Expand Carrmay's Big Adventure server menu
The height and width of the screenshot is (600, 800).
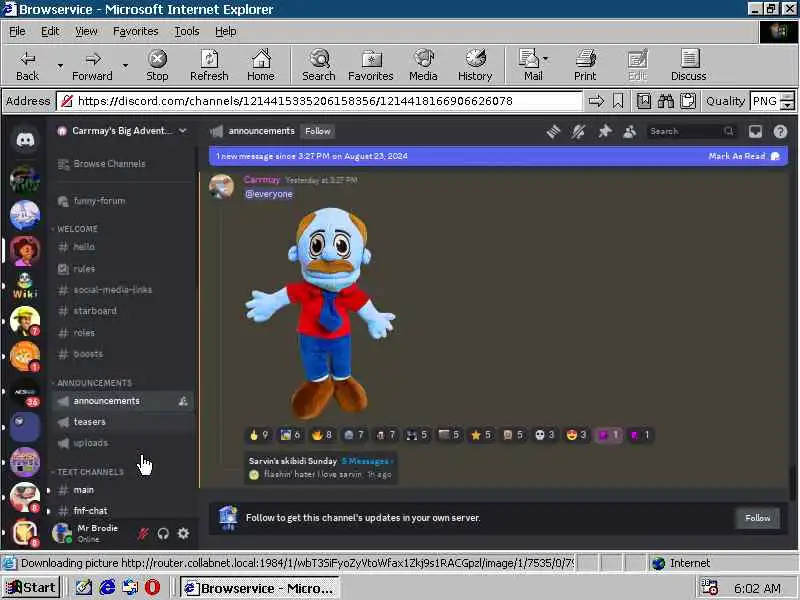(121, 131)
